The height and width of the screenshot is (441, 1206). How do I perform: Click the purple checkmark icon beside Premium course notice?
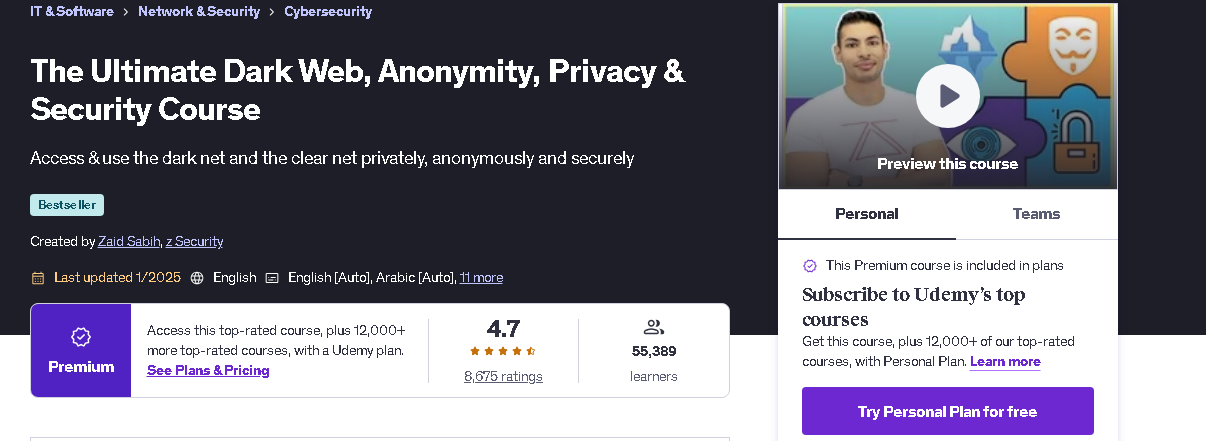tap(810, 266)
